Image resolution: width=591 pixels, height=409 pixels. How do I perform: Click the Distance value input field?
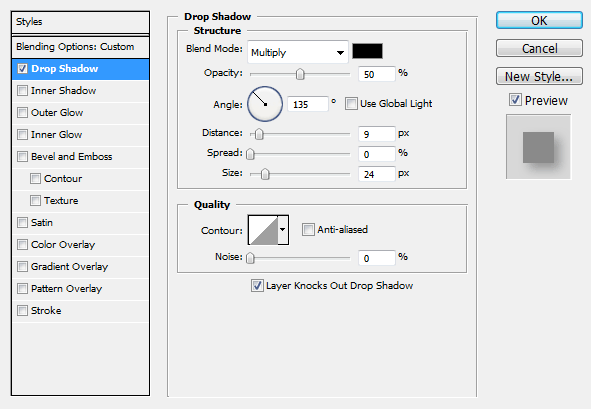point(377,134)
